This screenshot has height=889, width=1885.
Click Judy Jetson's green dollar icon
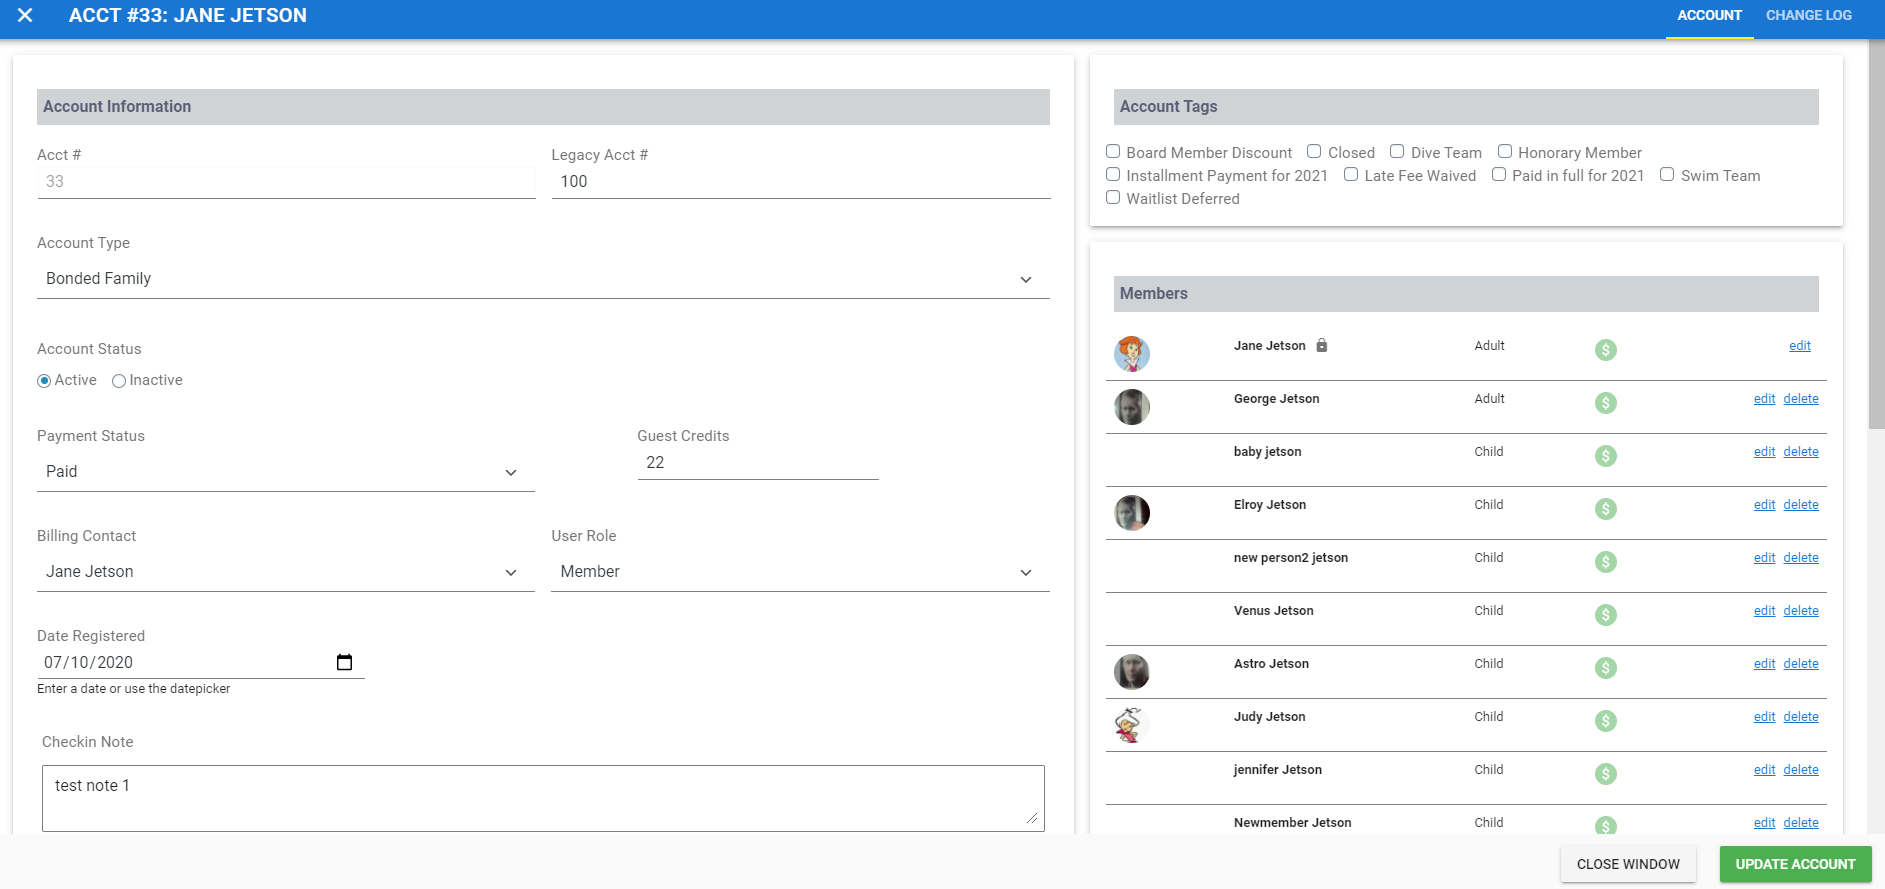tap(1606, 721)
